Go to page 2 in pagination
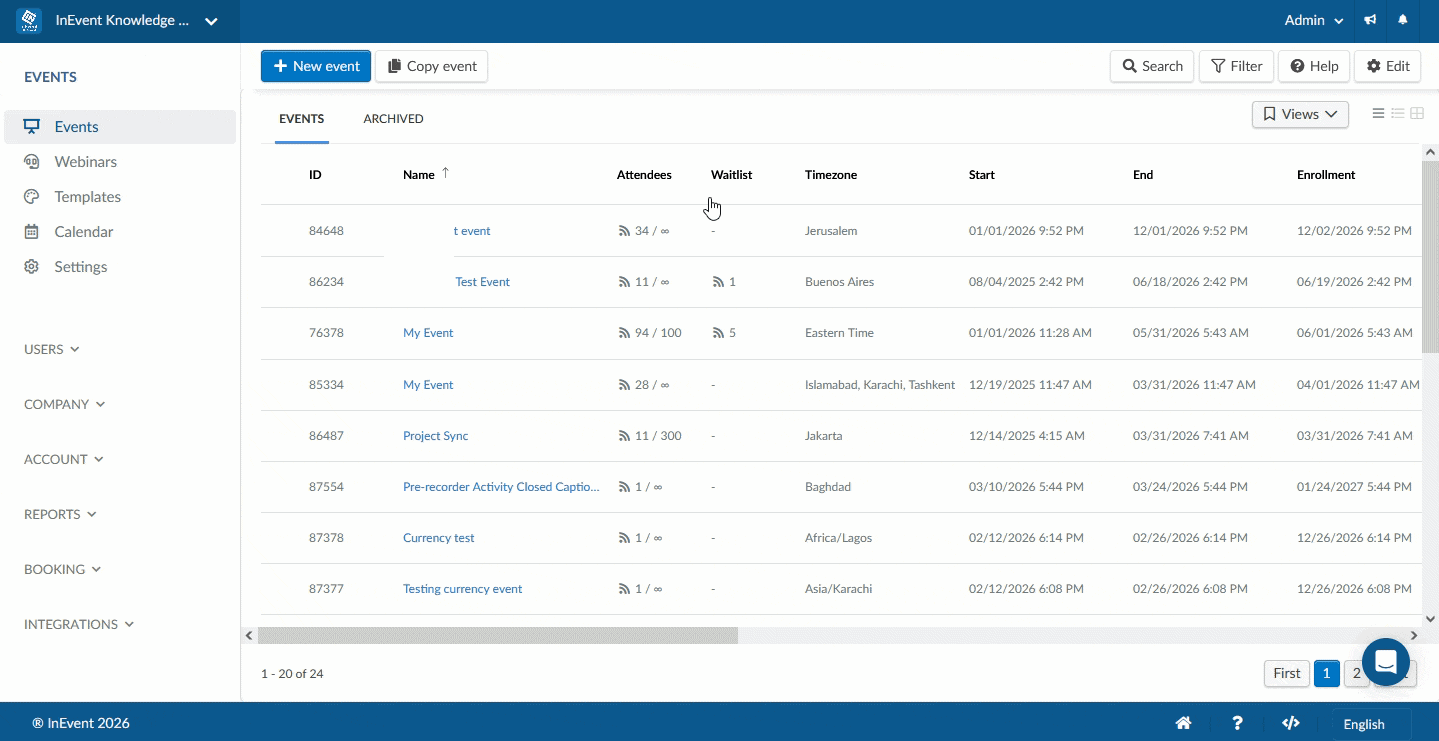Image resolution: width=1439 pixels, height=741 pixels. tap(1355, 673)
